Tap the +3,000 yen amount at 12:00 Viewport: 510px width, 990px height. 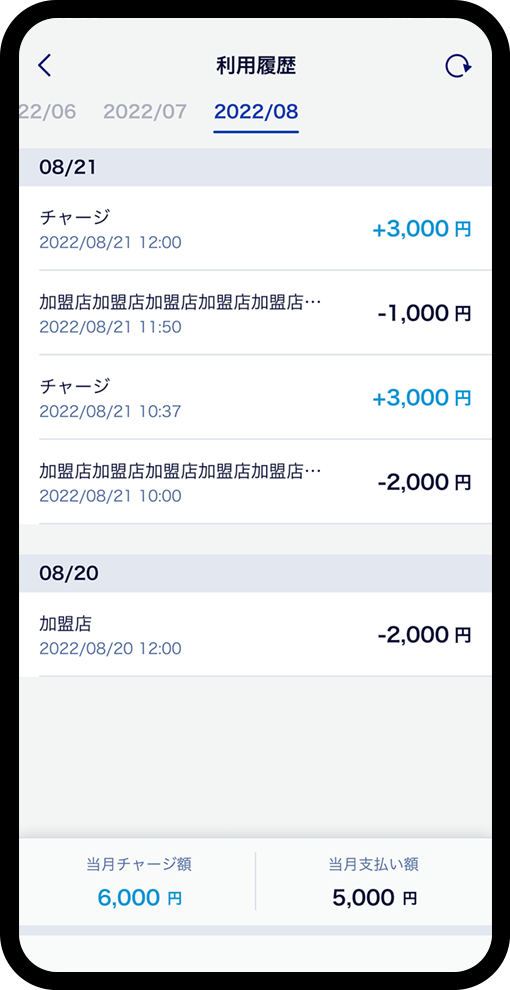tap(422, 229)
